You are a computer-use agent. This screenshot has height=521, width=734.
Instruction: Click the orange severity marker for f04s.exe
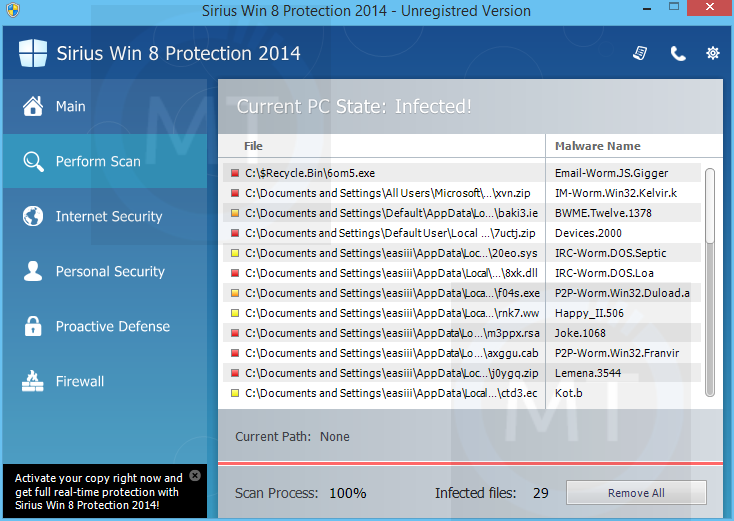[x=235, y=293]
